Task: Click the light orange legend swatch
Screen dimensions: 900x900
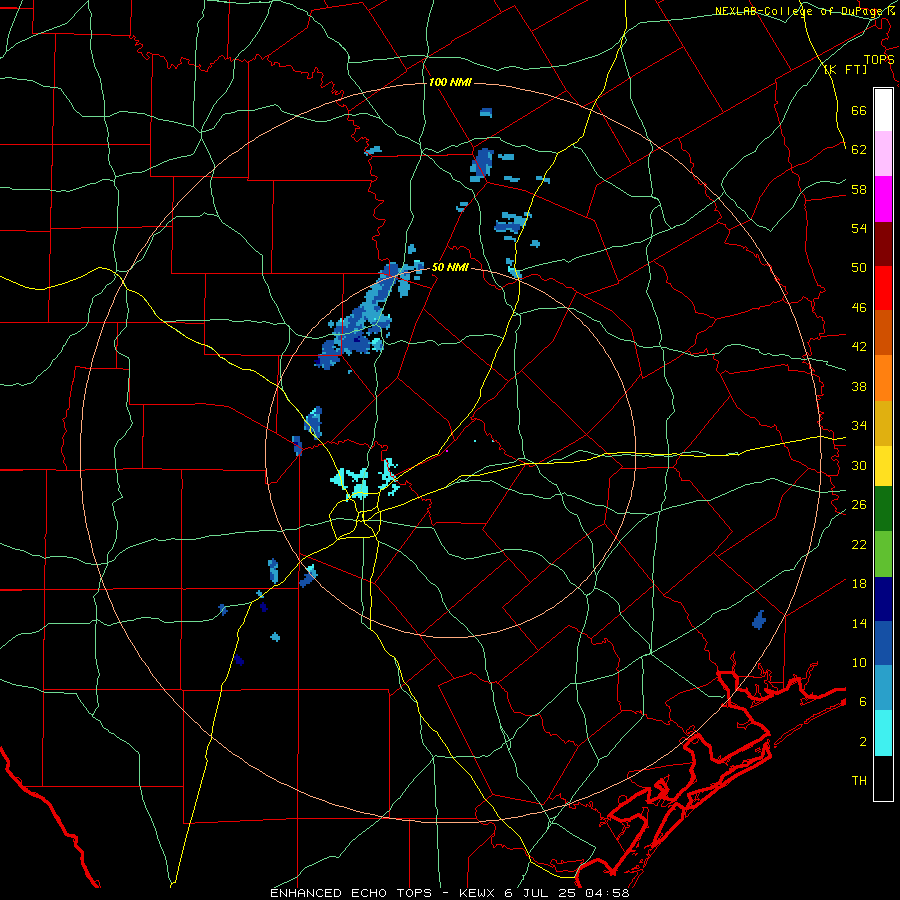Action: [883, 378]
